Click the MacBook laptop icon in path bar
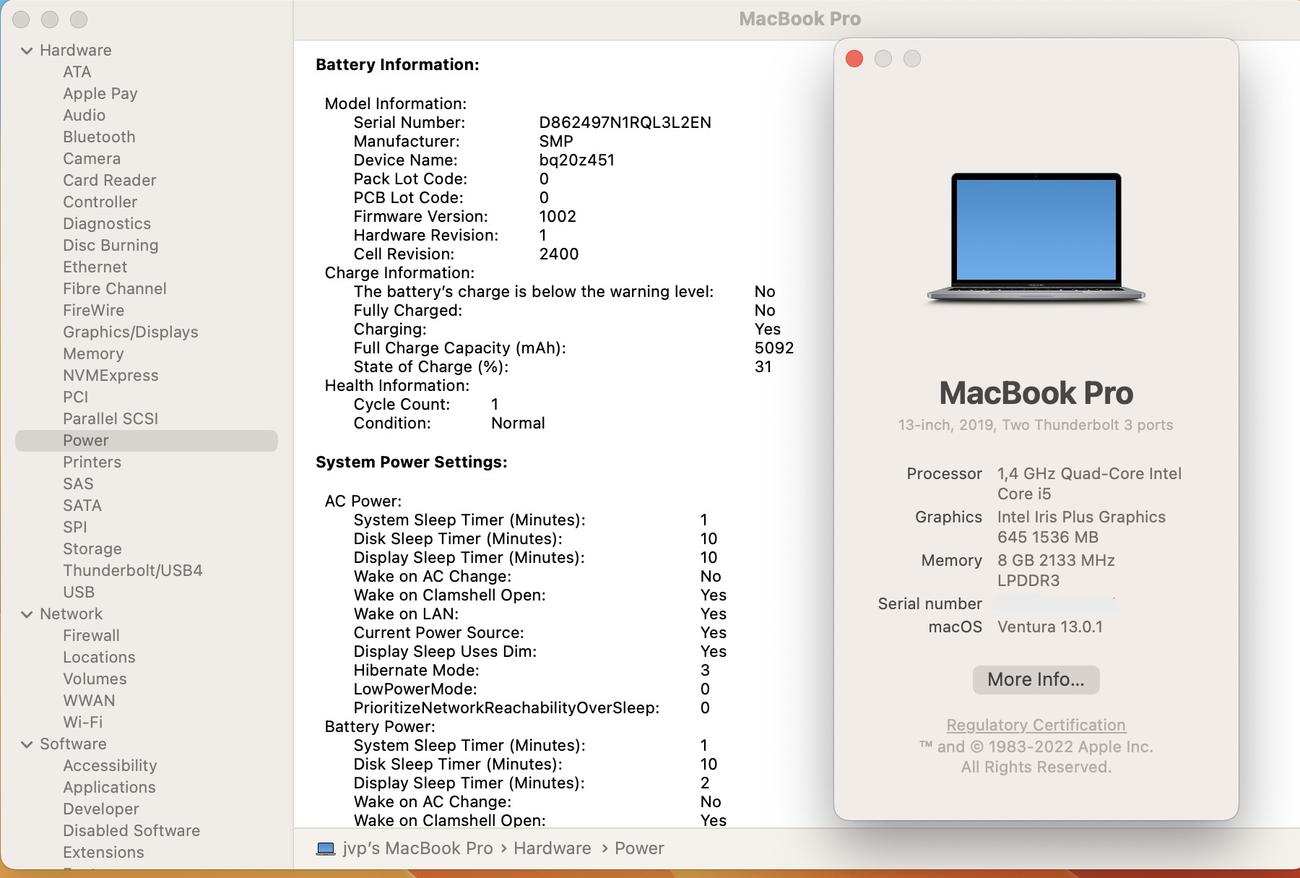 click(326, 848)
